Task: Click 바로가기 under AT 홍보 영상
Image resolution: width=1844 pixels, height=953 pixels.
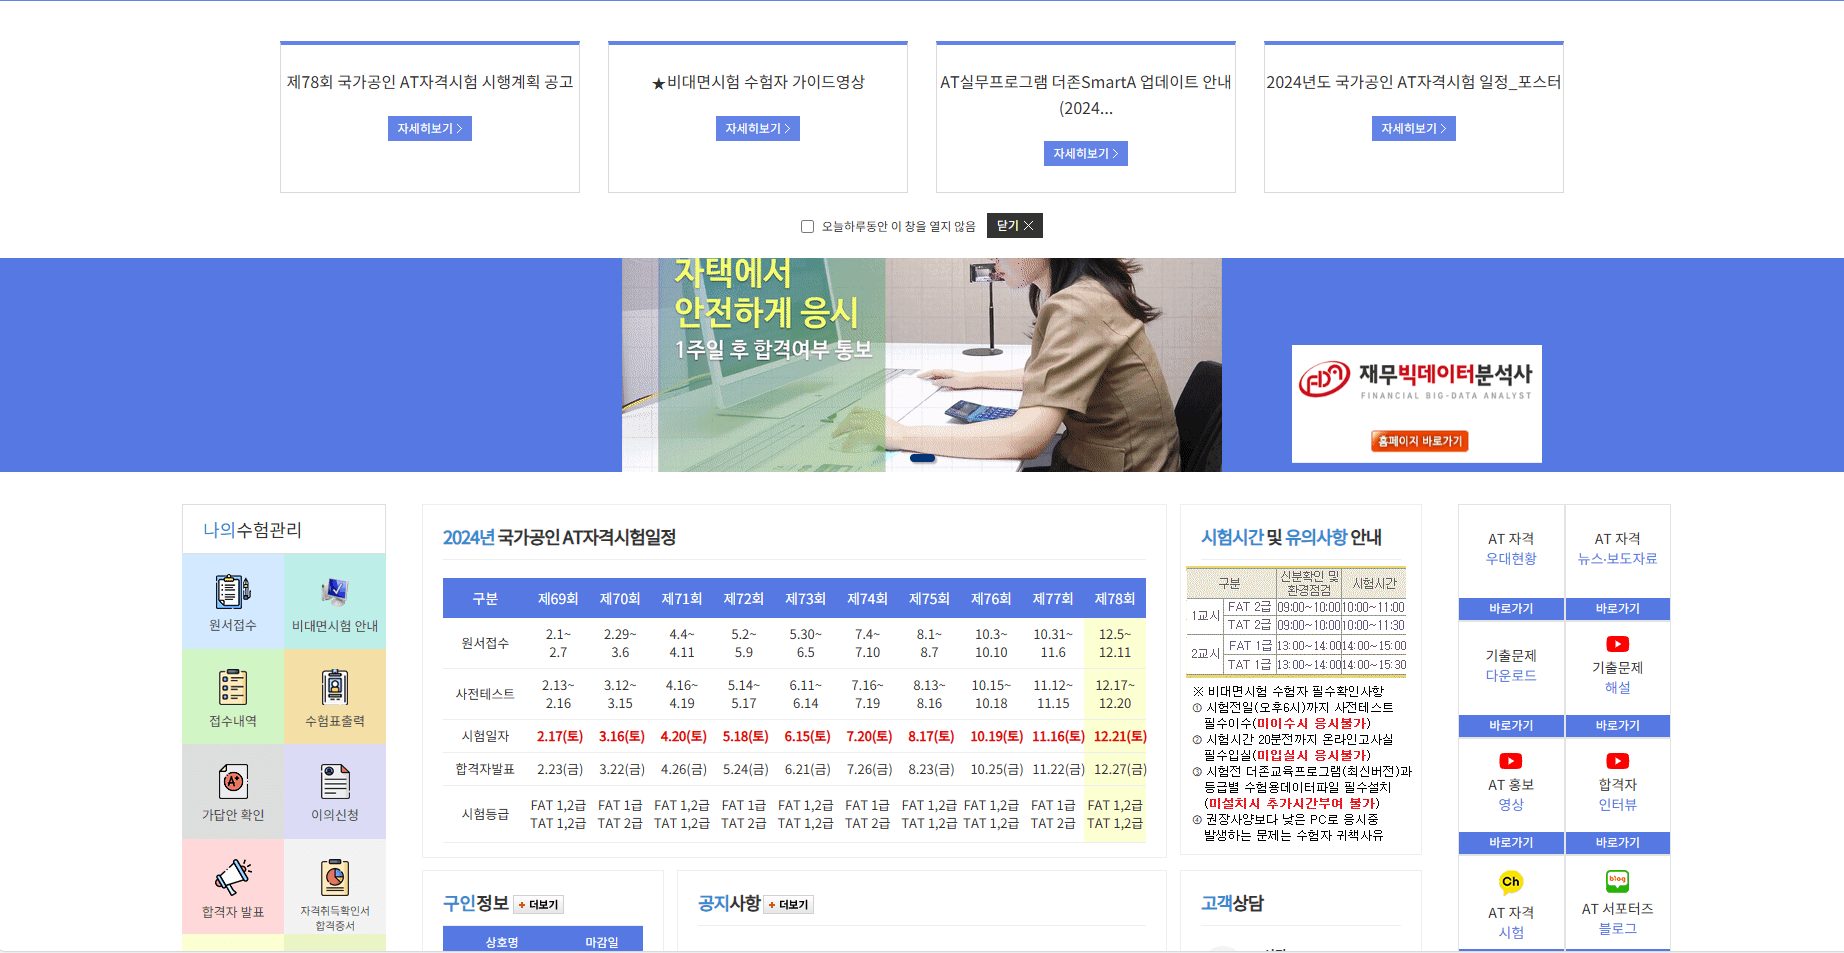Action: tap(1511, 843)
